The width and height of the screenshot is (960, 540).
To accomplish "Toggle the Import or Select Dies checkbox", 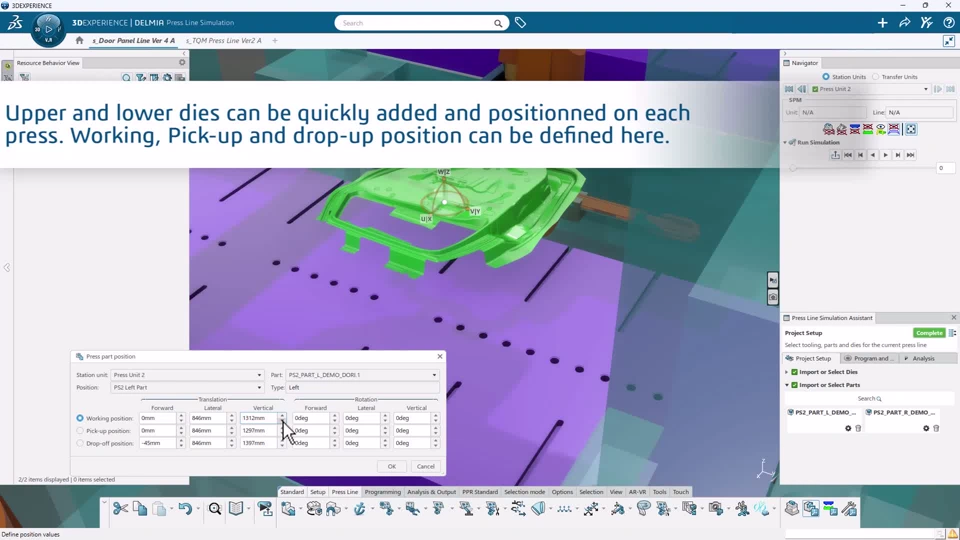I will point(795,372).
